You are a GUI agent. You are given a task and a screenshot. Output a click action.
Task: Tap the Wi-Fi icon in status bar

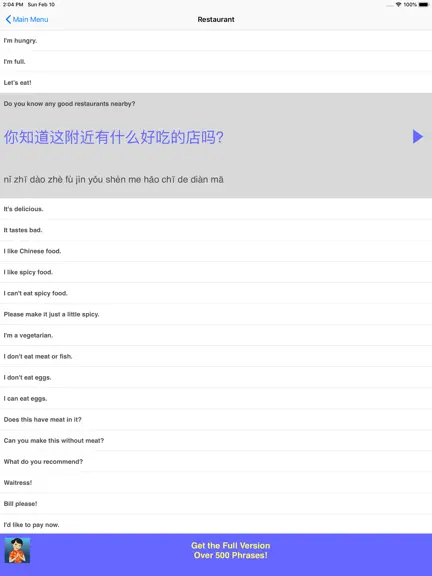click(399, 5)
